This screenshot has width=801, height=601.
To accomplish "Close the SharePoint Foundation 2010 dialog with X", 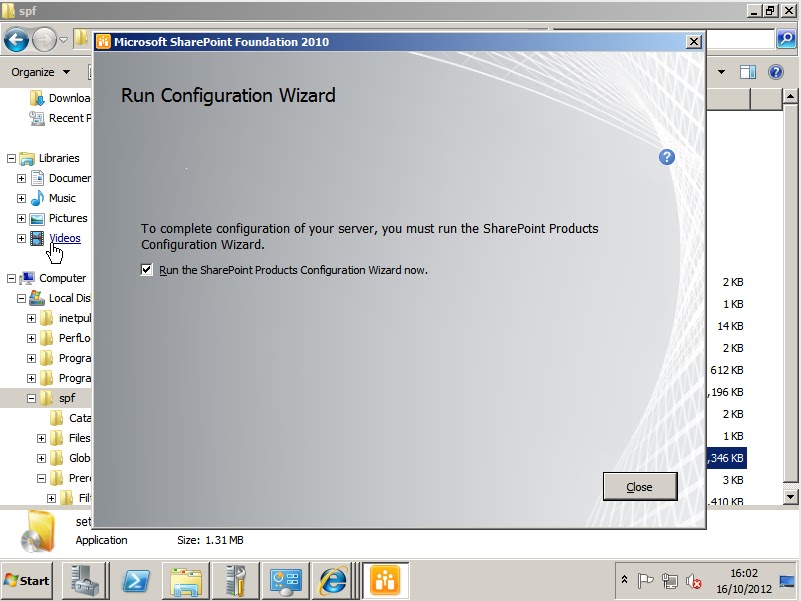I will (x=693, y=41).
